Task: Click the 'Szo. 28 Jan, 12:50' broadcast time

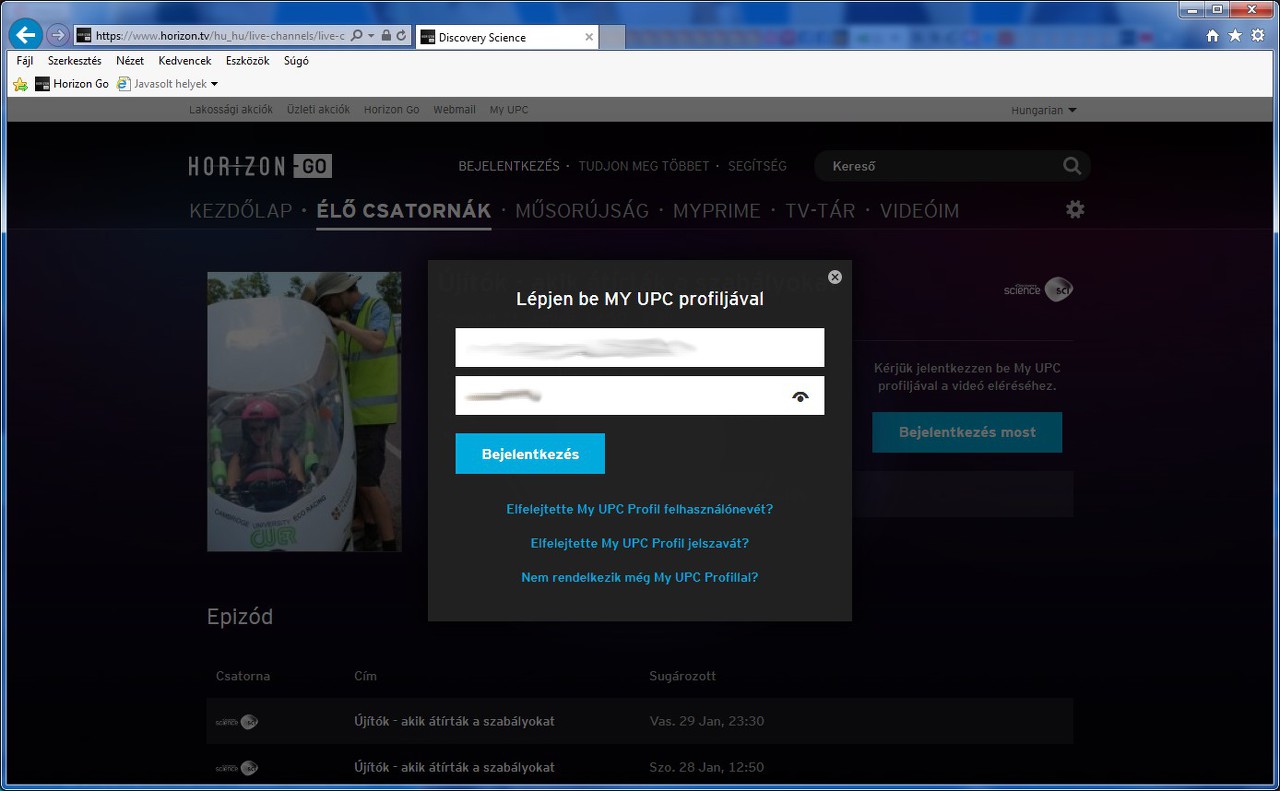Action: [707, 767]
